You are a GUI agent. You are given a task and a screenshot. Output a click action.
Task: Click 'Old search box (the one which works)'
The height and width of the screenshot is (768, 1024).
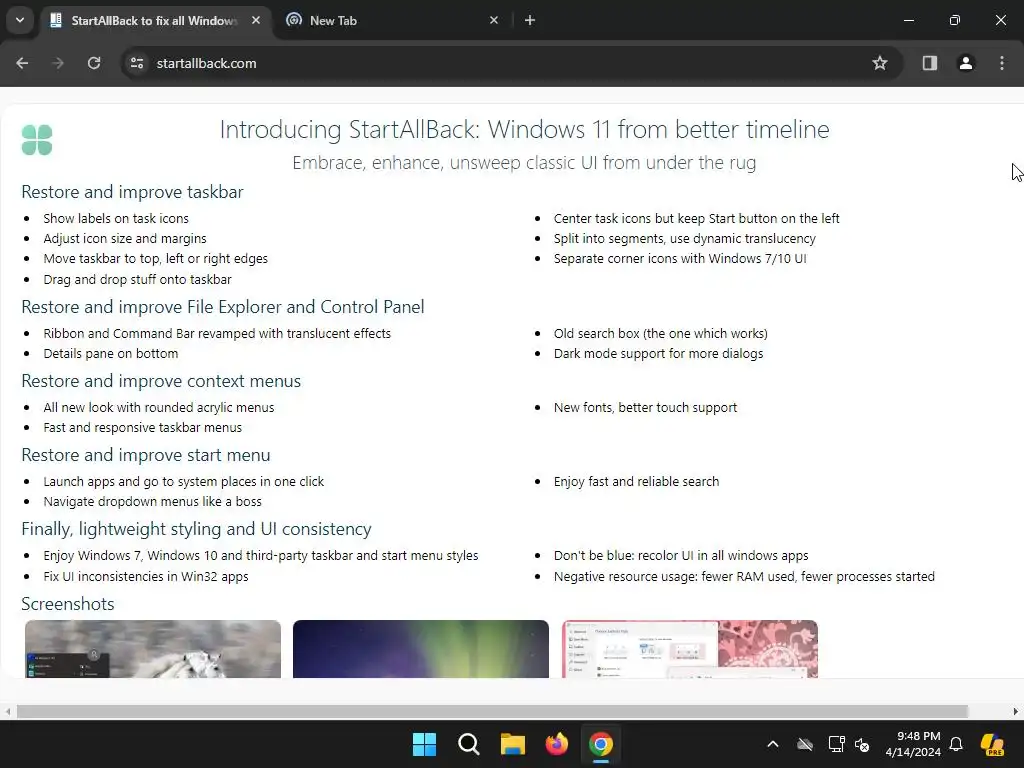[661, 333]
